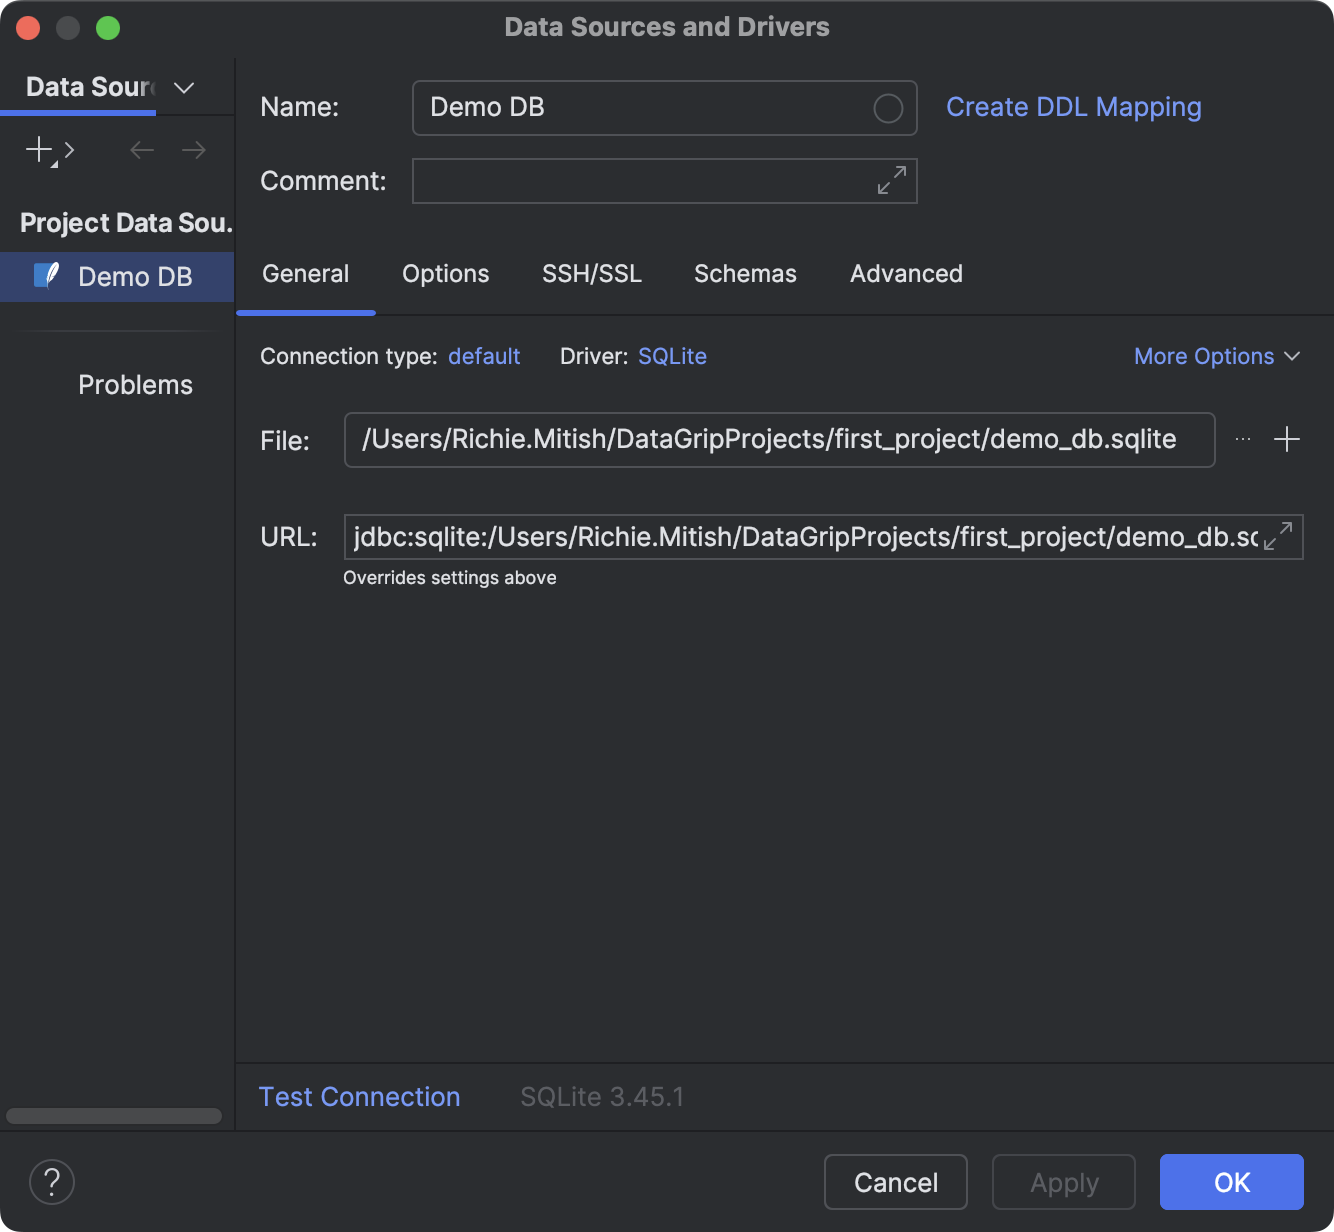Open the browse file ellipsis next to File field
Viewport: 1334px width, 1232px height.
point(1242,440)
